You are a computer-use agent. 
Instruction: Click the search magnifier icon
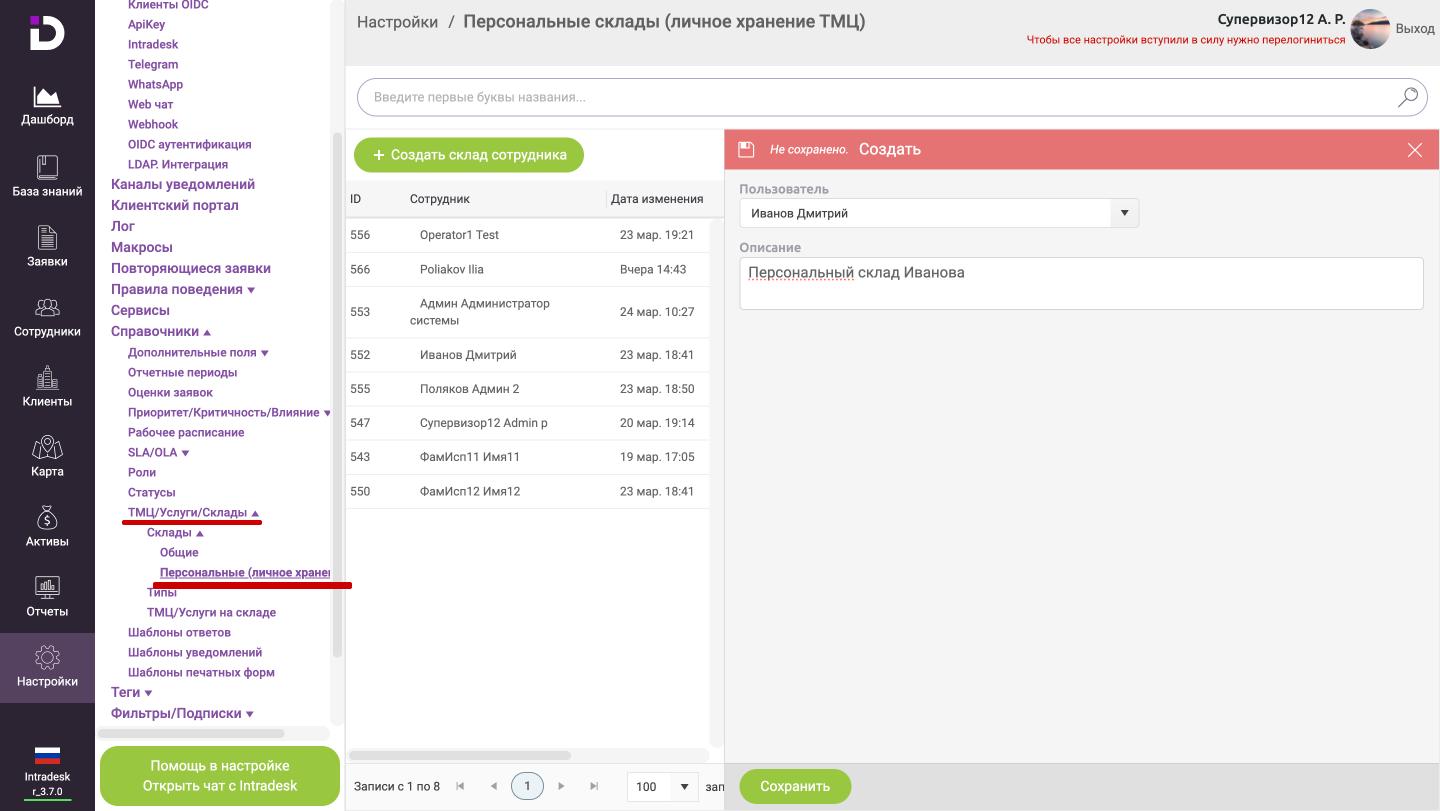(1407, 97)
